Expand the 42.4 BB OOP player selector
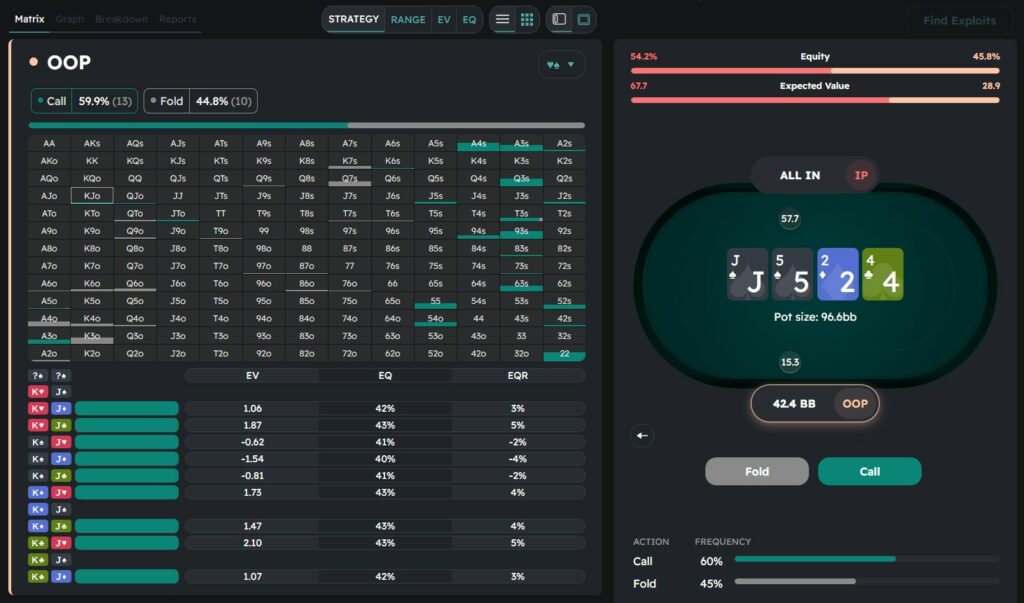The width and height of the screenshot is (1024, 603). (814, 404)
